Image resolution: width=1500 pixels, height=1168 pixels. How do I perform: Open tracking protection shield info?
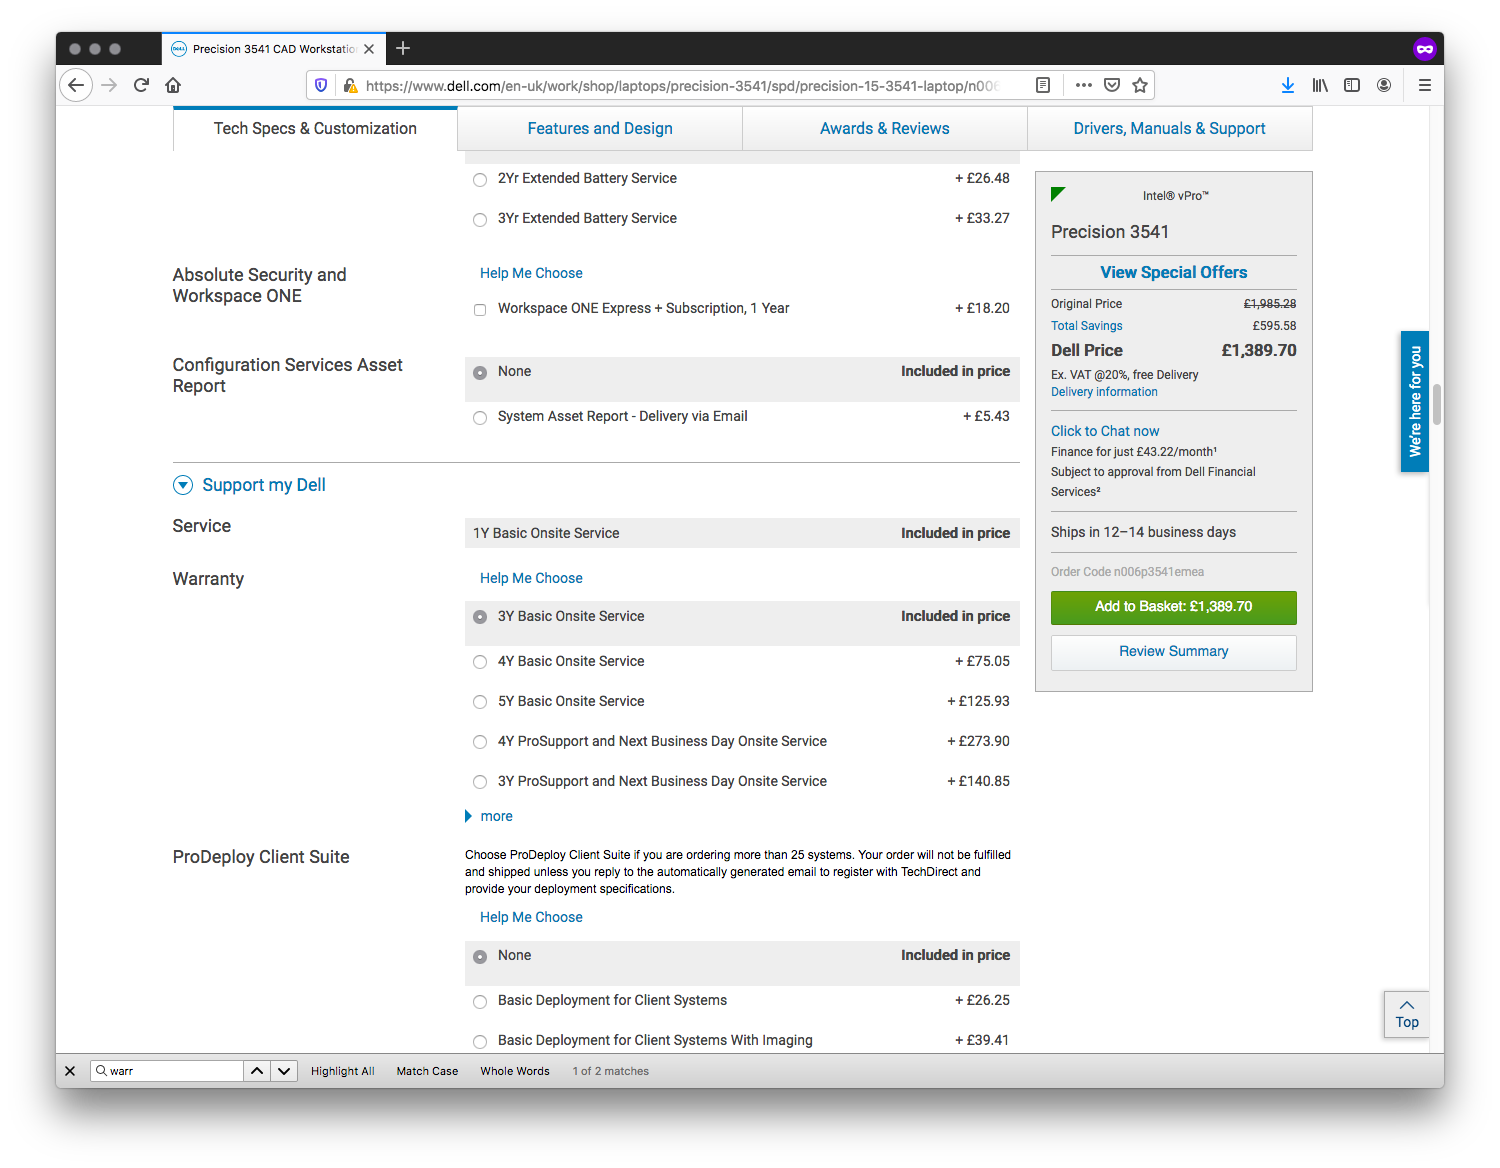[321, 86]
